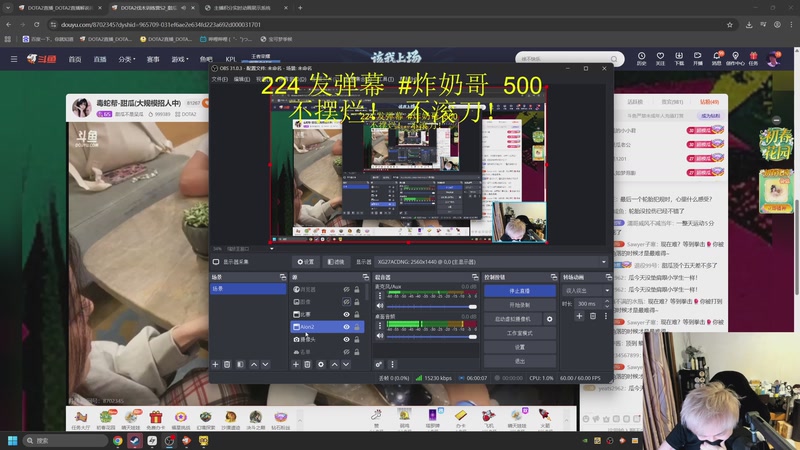Screen dimensions: 800x450
Task: Delete the scene transition trash icon
Action: point(593,316)
